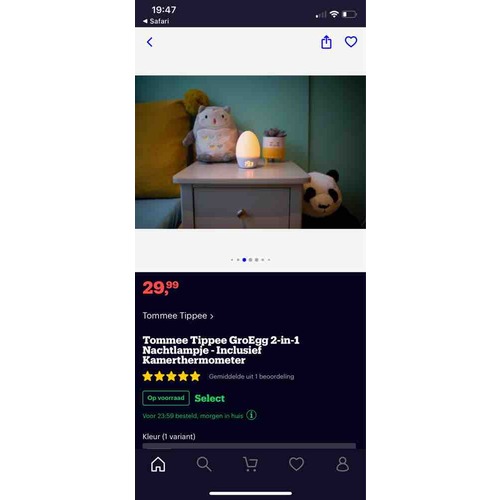The image size is (500, 500).
Task: Open the shopping cart icon
Action: pos(250,464)
